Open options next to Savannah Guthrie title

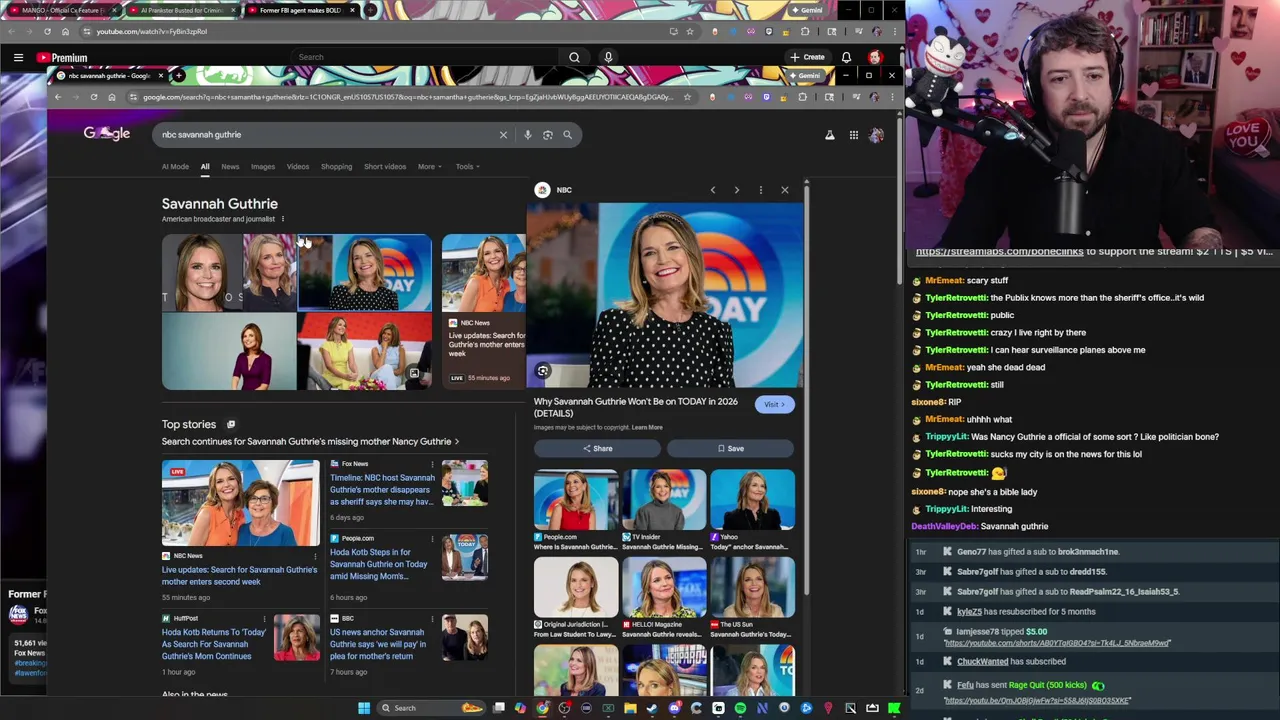point(283,219)
